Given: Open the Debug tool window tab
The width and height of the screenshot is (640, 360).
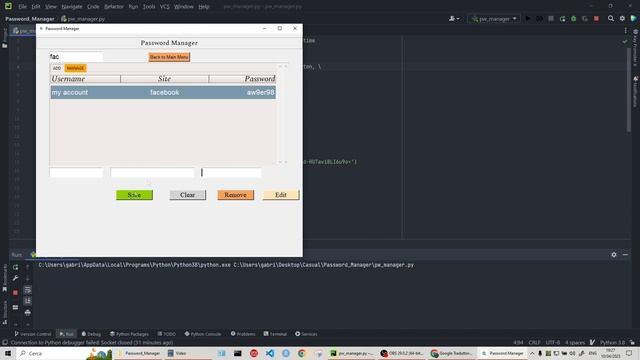Looking at the screenshot, I should click(x=91, y=334).
